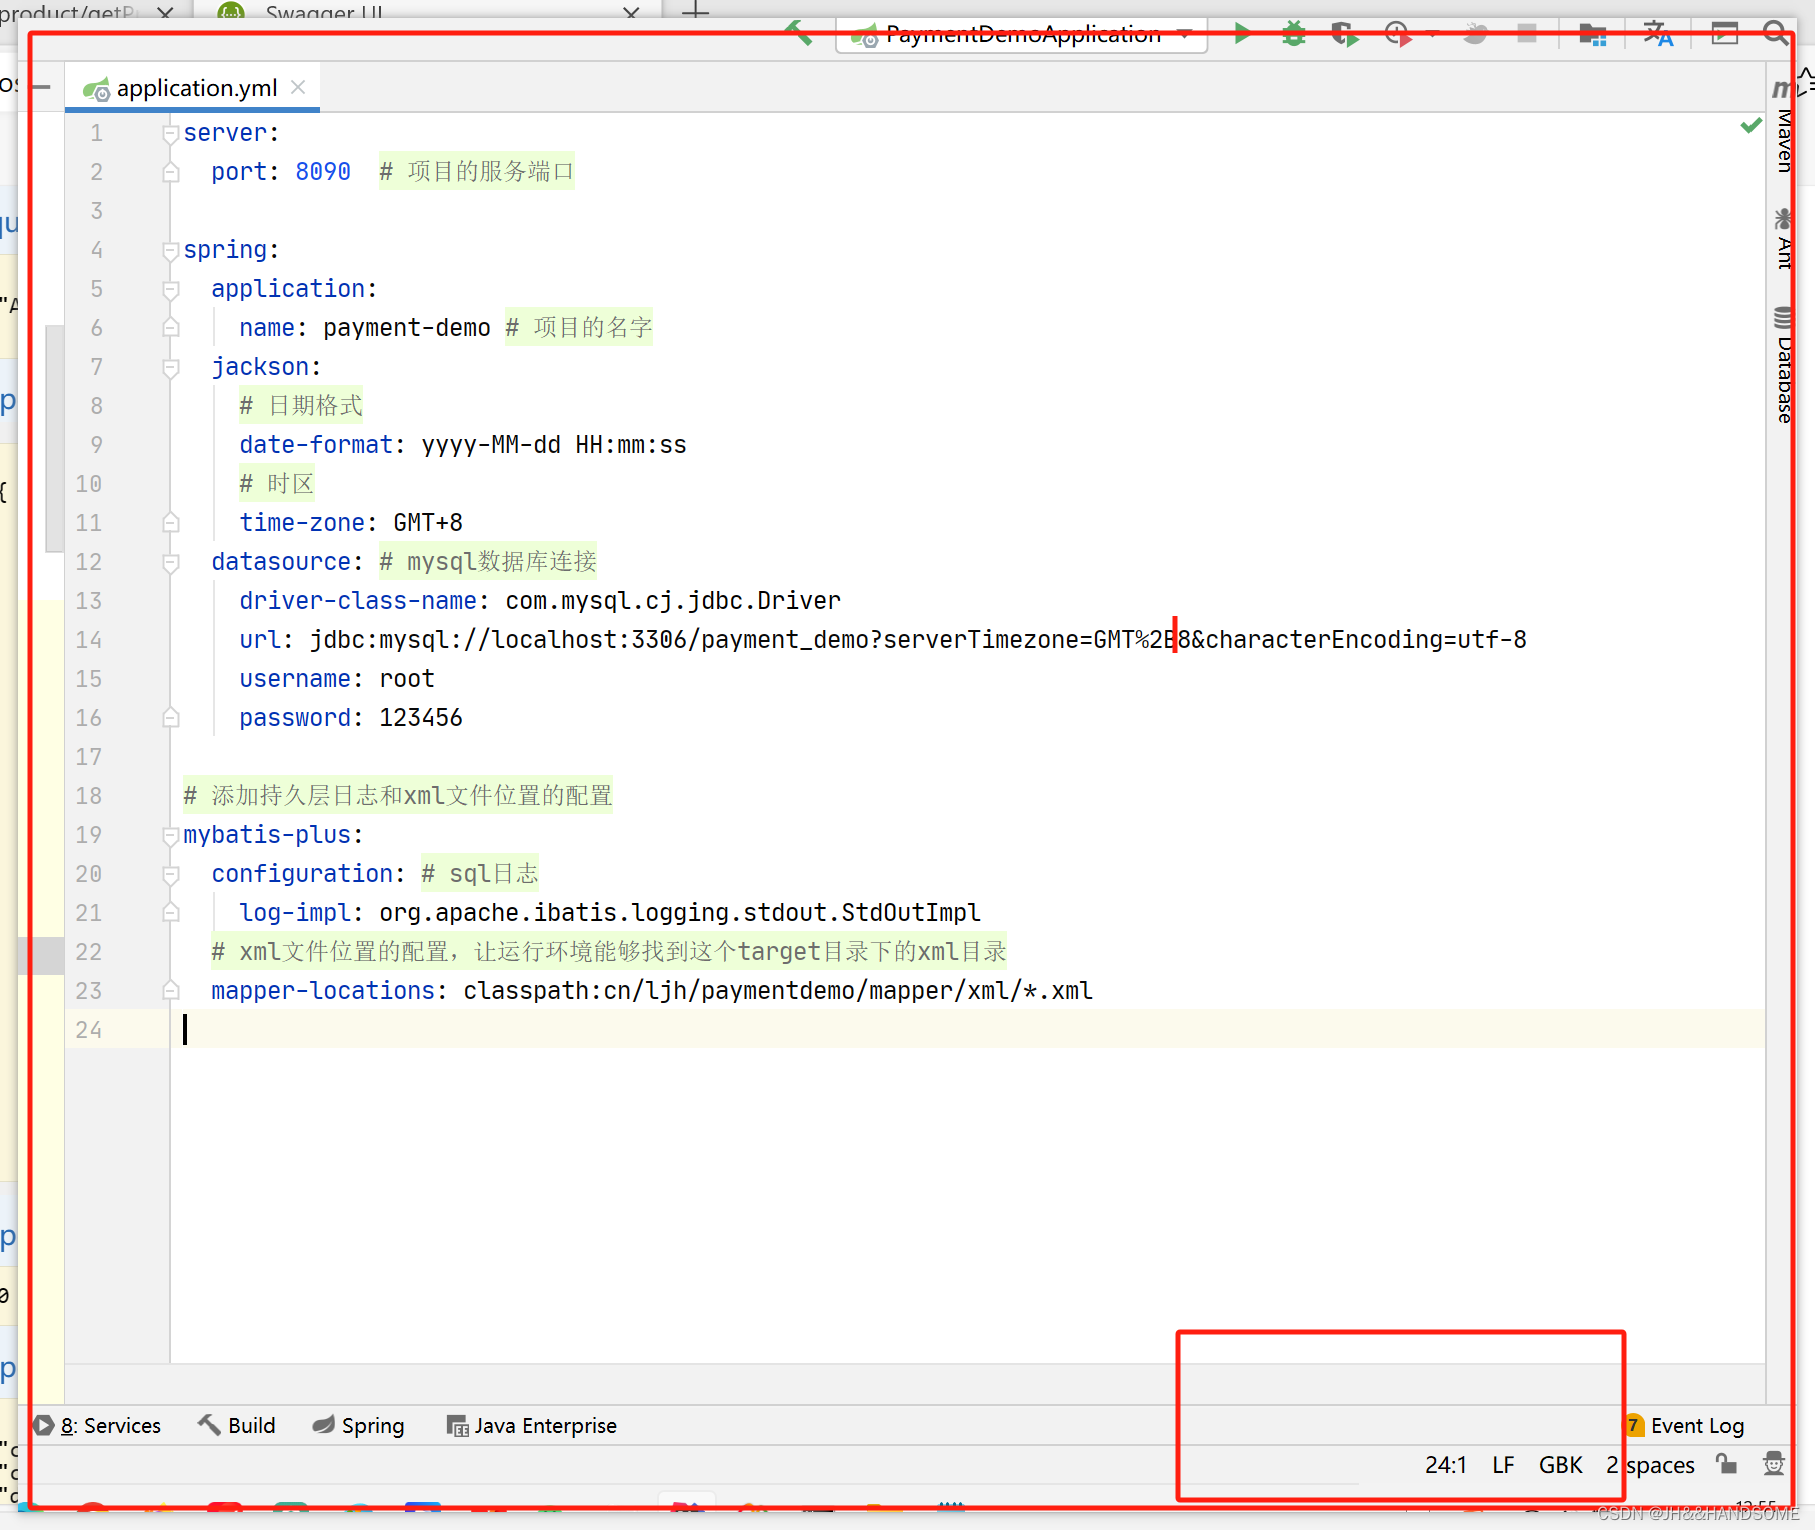1815x1530 pixels.
Task: Click the username value root
Action: pyautogui.click(x=407, y=679)
